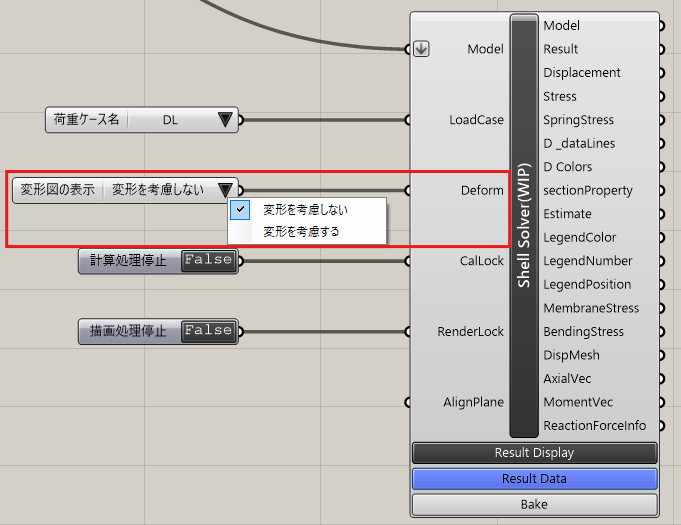
Task: Click the Deform input label
Action: [482, 190]
